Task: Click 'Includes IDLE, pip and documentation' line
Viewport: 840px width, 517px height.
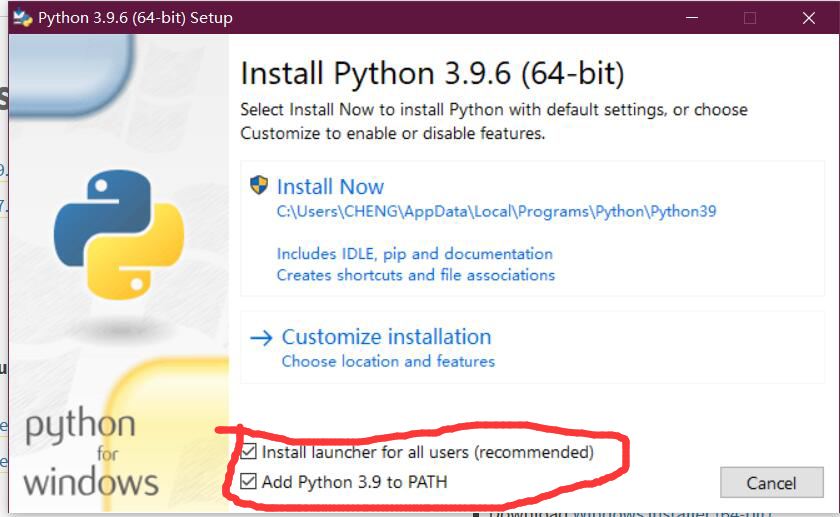Action: [415, 254]
